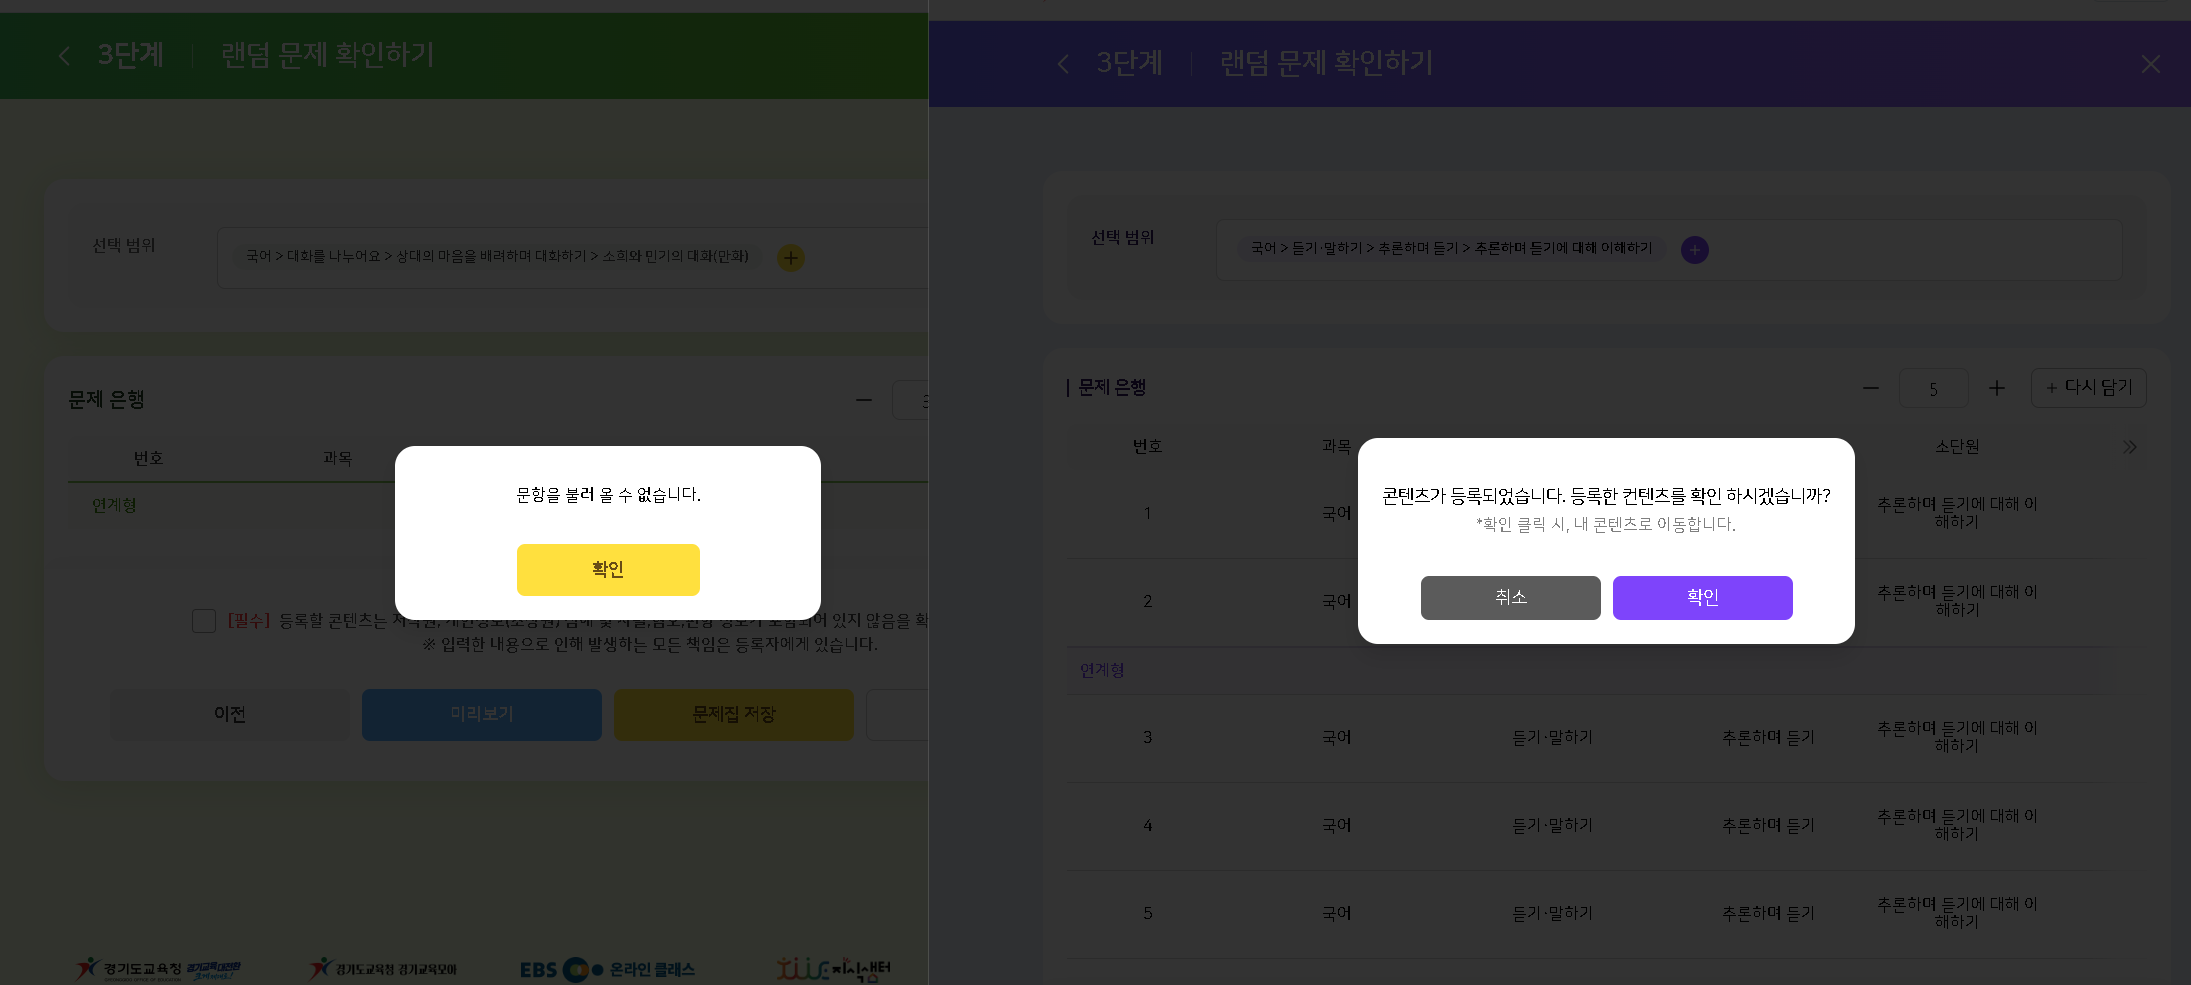Click the purple 확인 button in right dialog
Image resolution: width=2191 pixels, height=985 pixels.
coord(1702,597)
